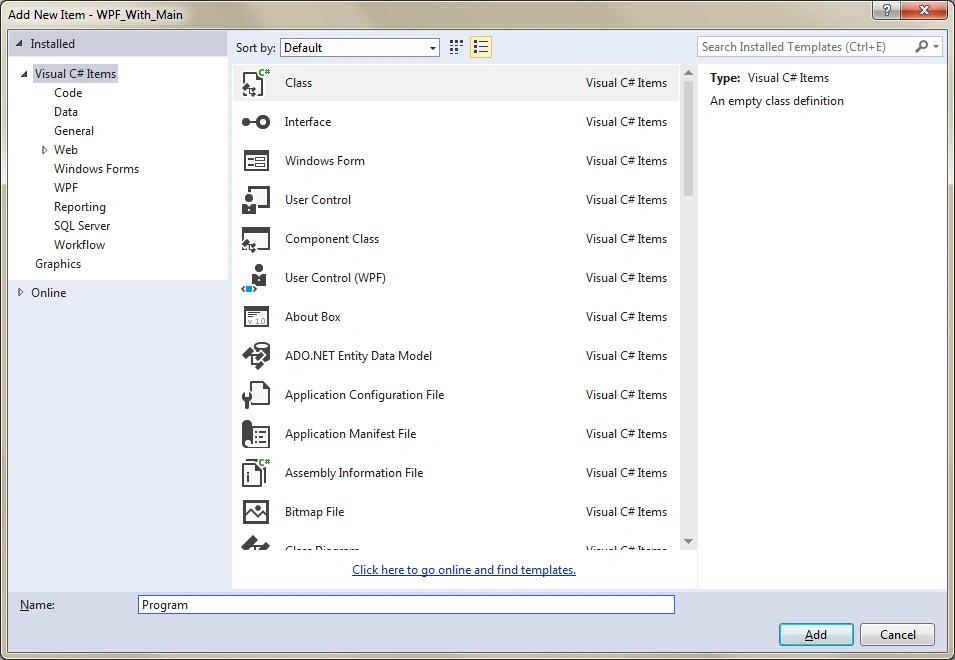Expand the Online templates section

point(20,292)
